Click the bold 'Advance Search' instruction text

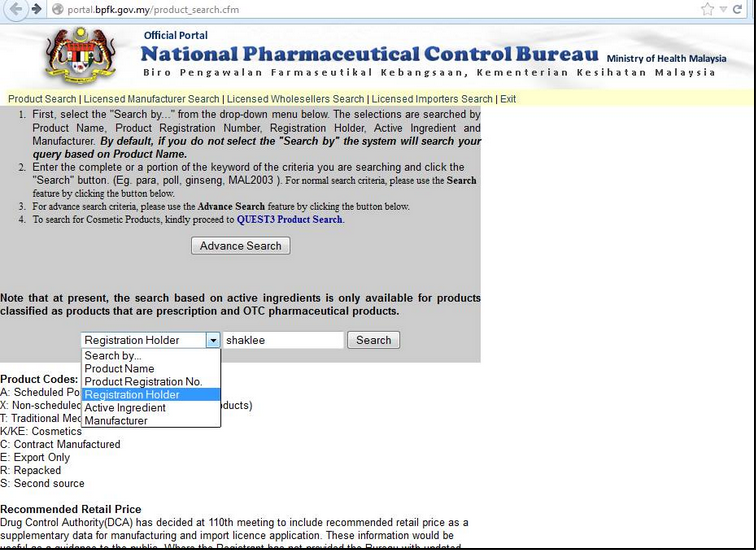pyautogui.click(x=231, y=206)
